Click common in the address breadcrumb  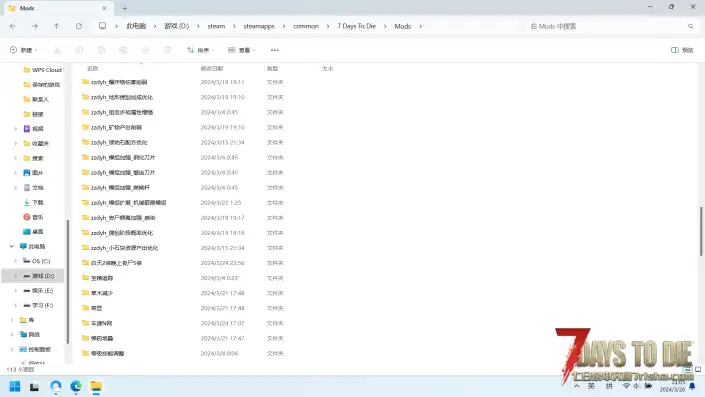pyautogui.click(x=306, y=27)
